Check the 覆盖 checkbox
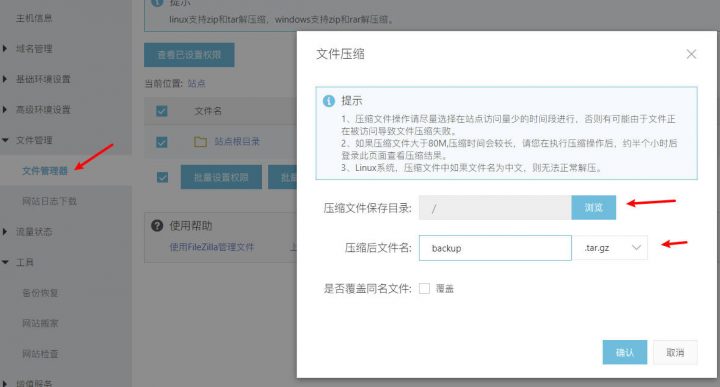Image resolution: width=720 pixels, height=387 pixels. 424,288
